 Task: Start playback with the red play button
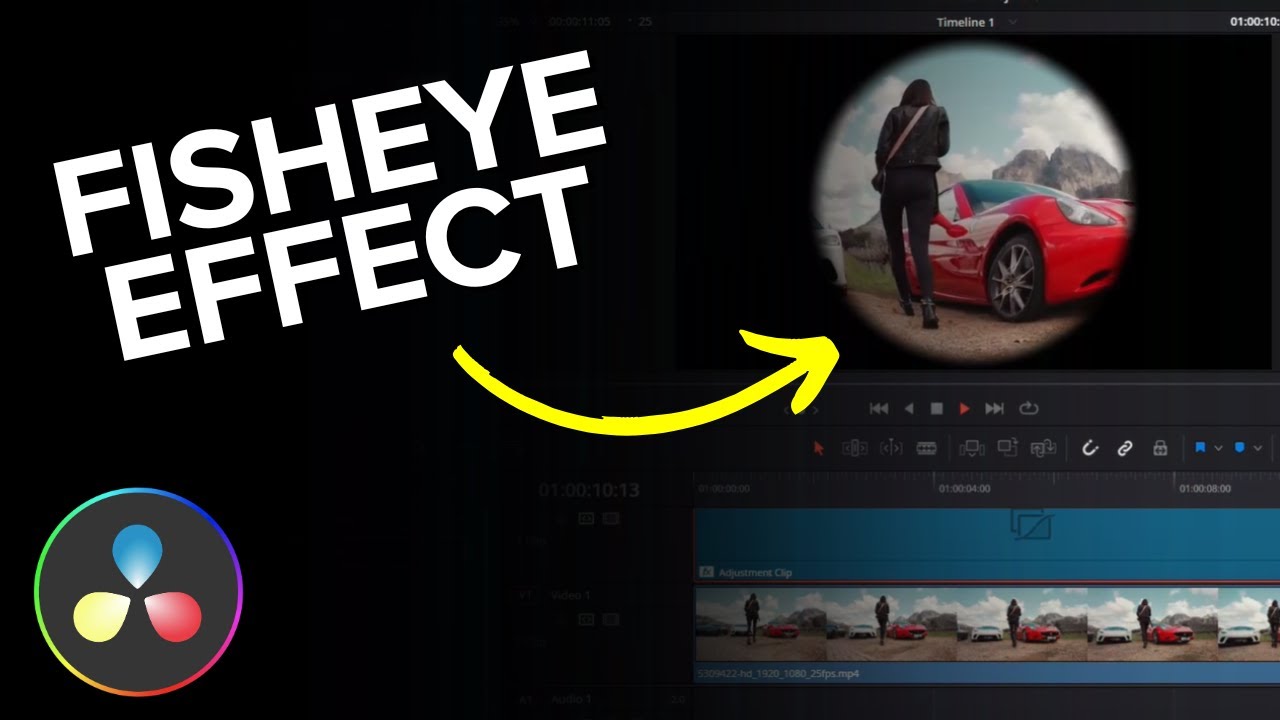(x=965, y=408)
